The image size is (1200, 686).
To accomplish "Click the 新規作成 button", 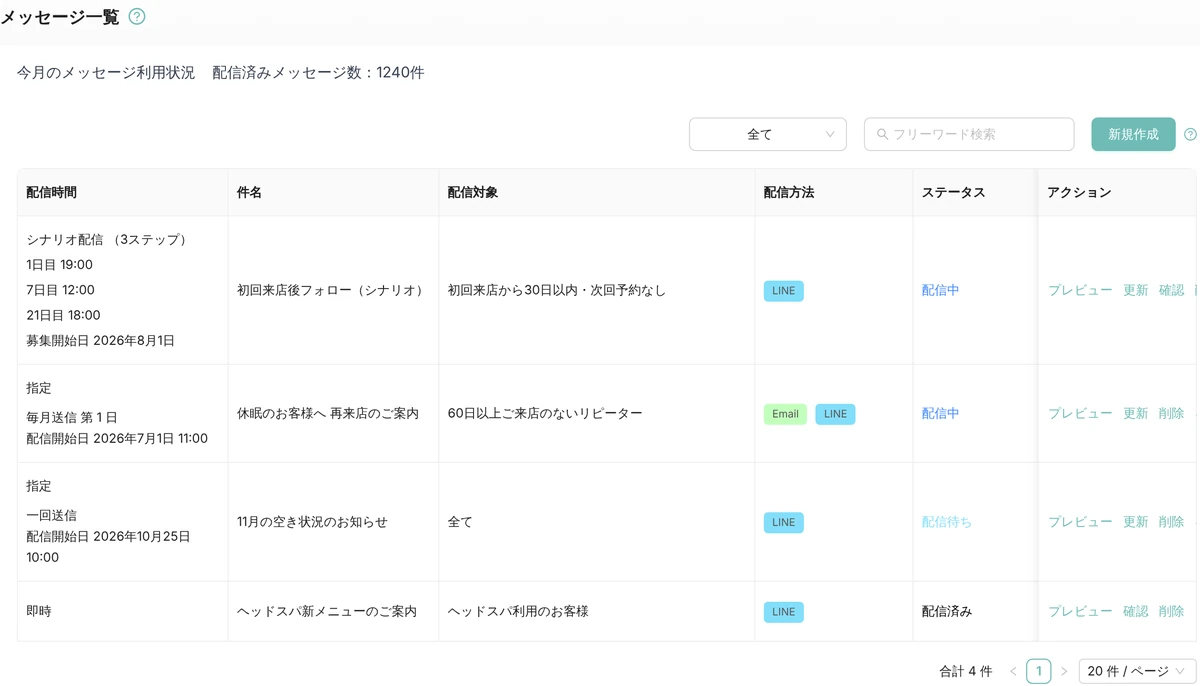I will coord(1133,134).
